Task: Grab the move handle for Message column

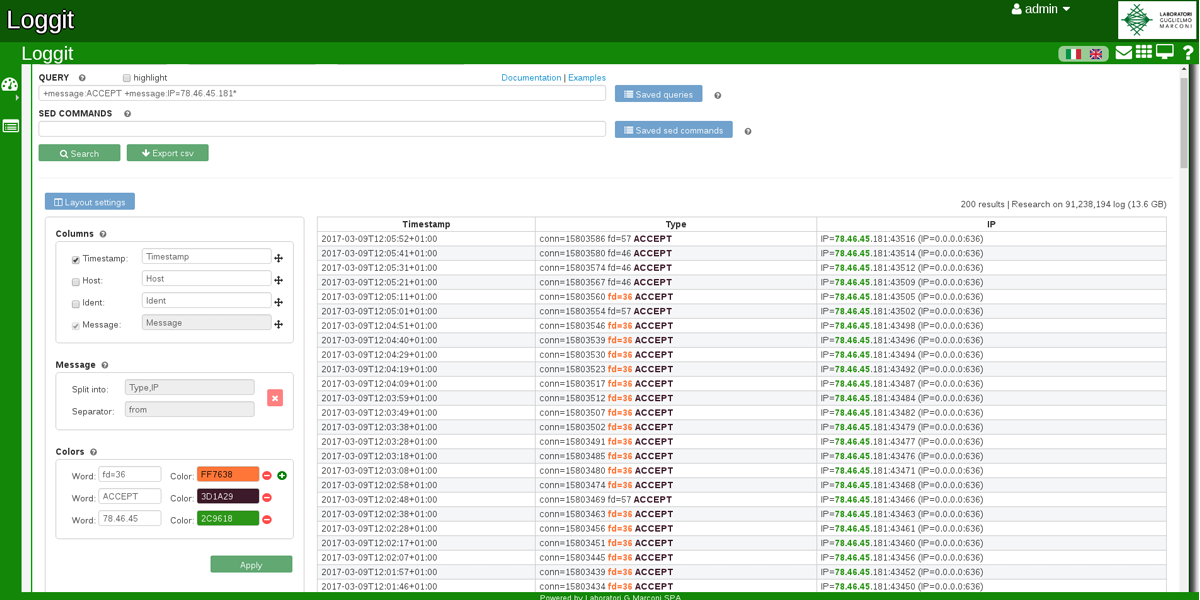Action: click(x=279, y=325)
